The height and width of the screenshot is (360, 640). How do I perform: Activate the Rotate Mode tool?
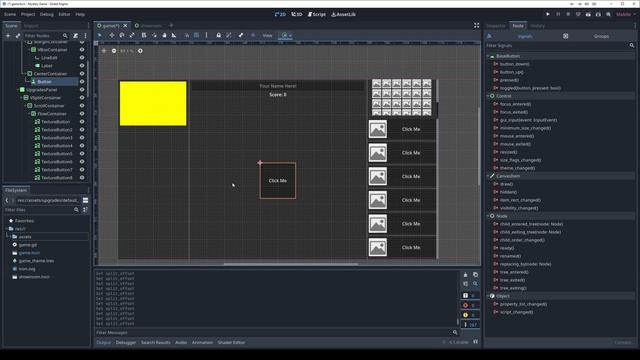pos(122,36)
